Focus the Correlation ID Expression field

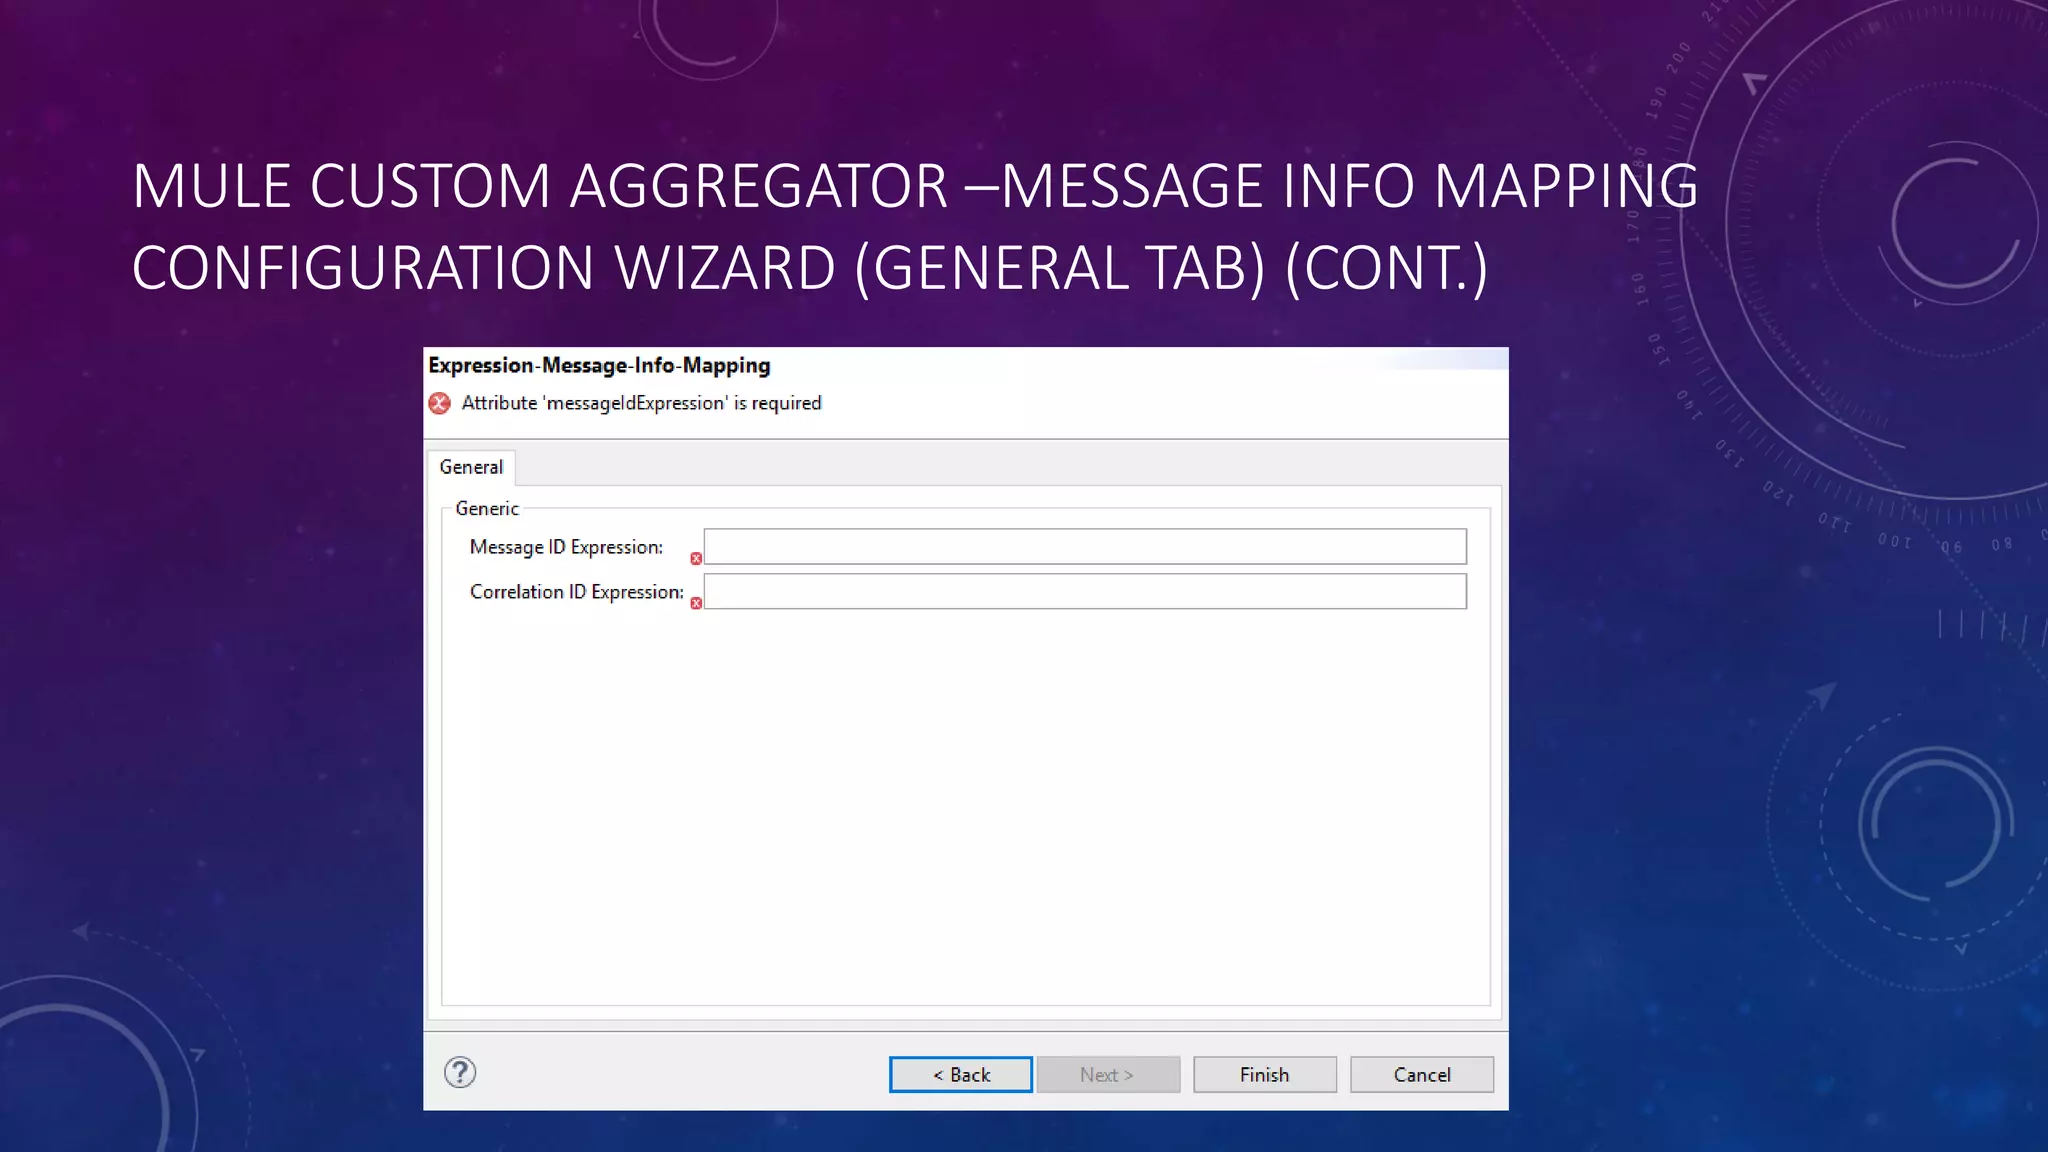pos(1085,591)
